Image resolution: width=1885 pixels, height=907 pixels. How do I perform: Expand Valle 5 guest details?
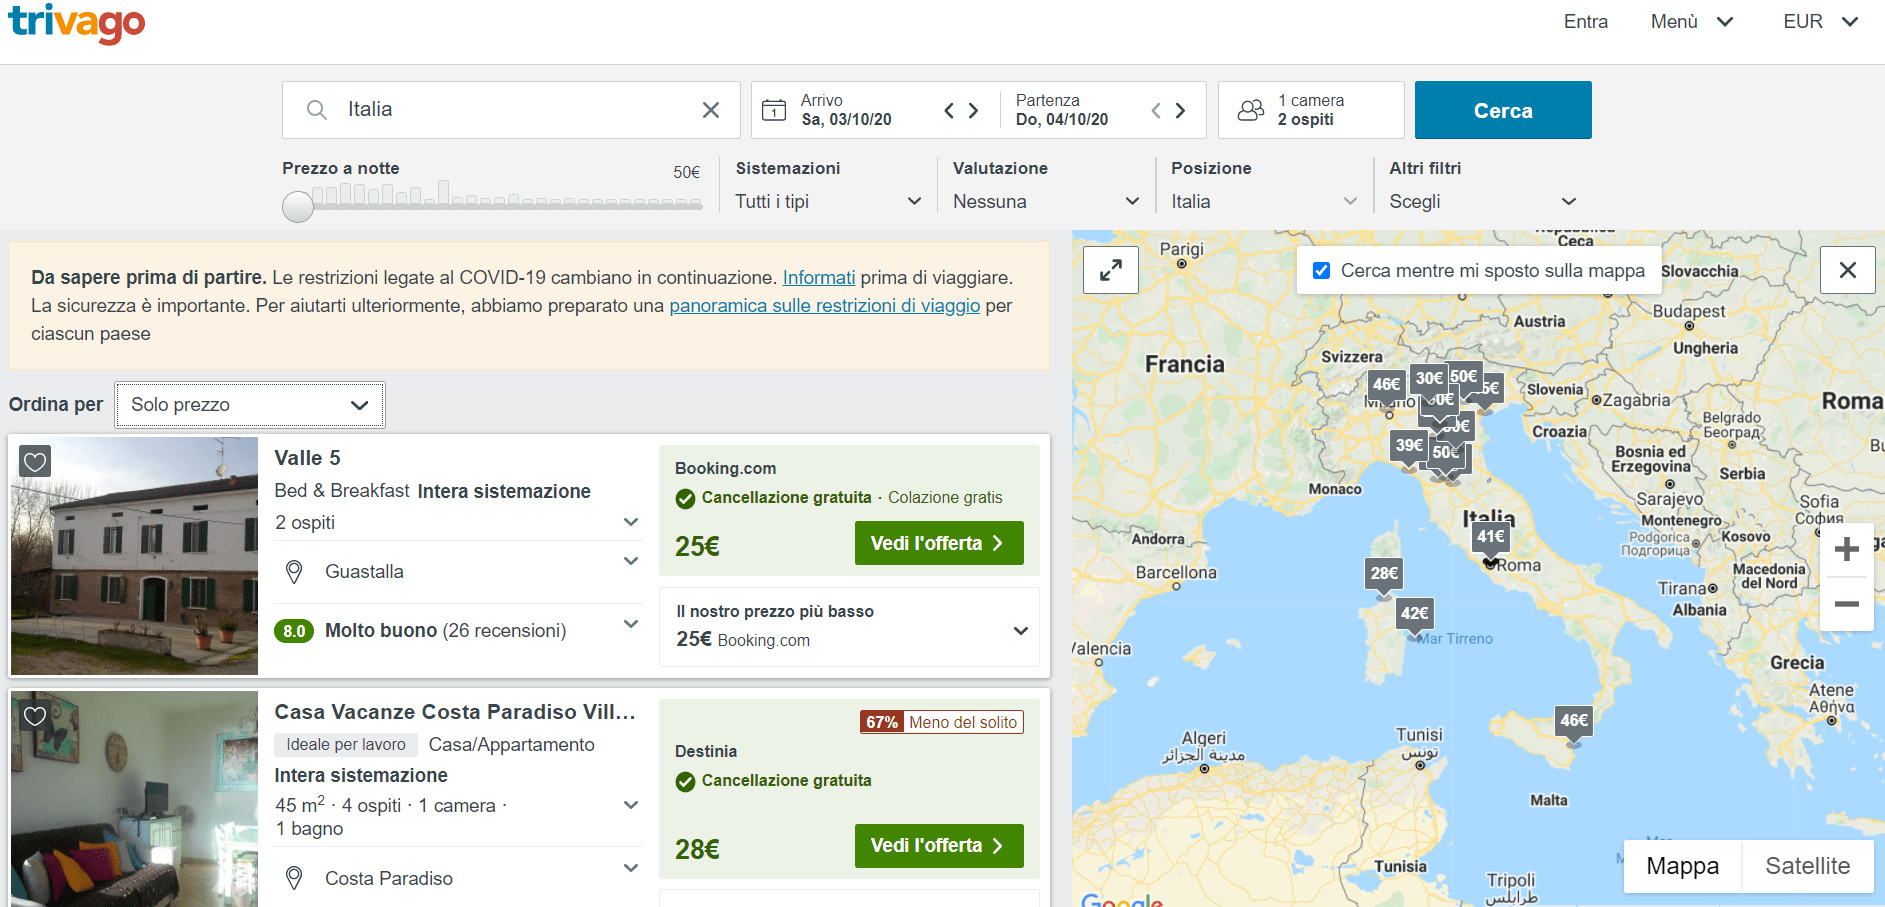pyautogui.click(x=631, y=522)
